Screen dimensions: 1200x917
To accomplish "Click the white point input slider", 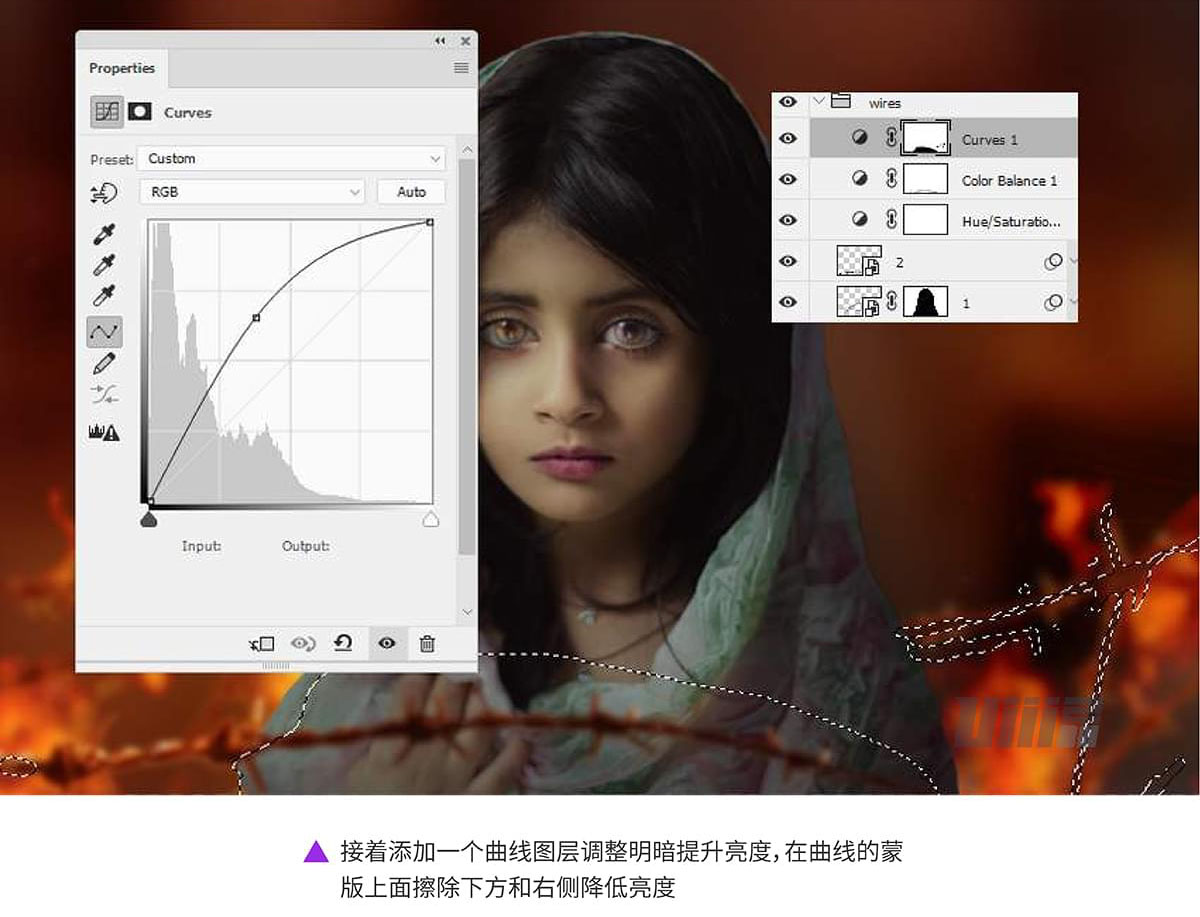I will point(431,519).
